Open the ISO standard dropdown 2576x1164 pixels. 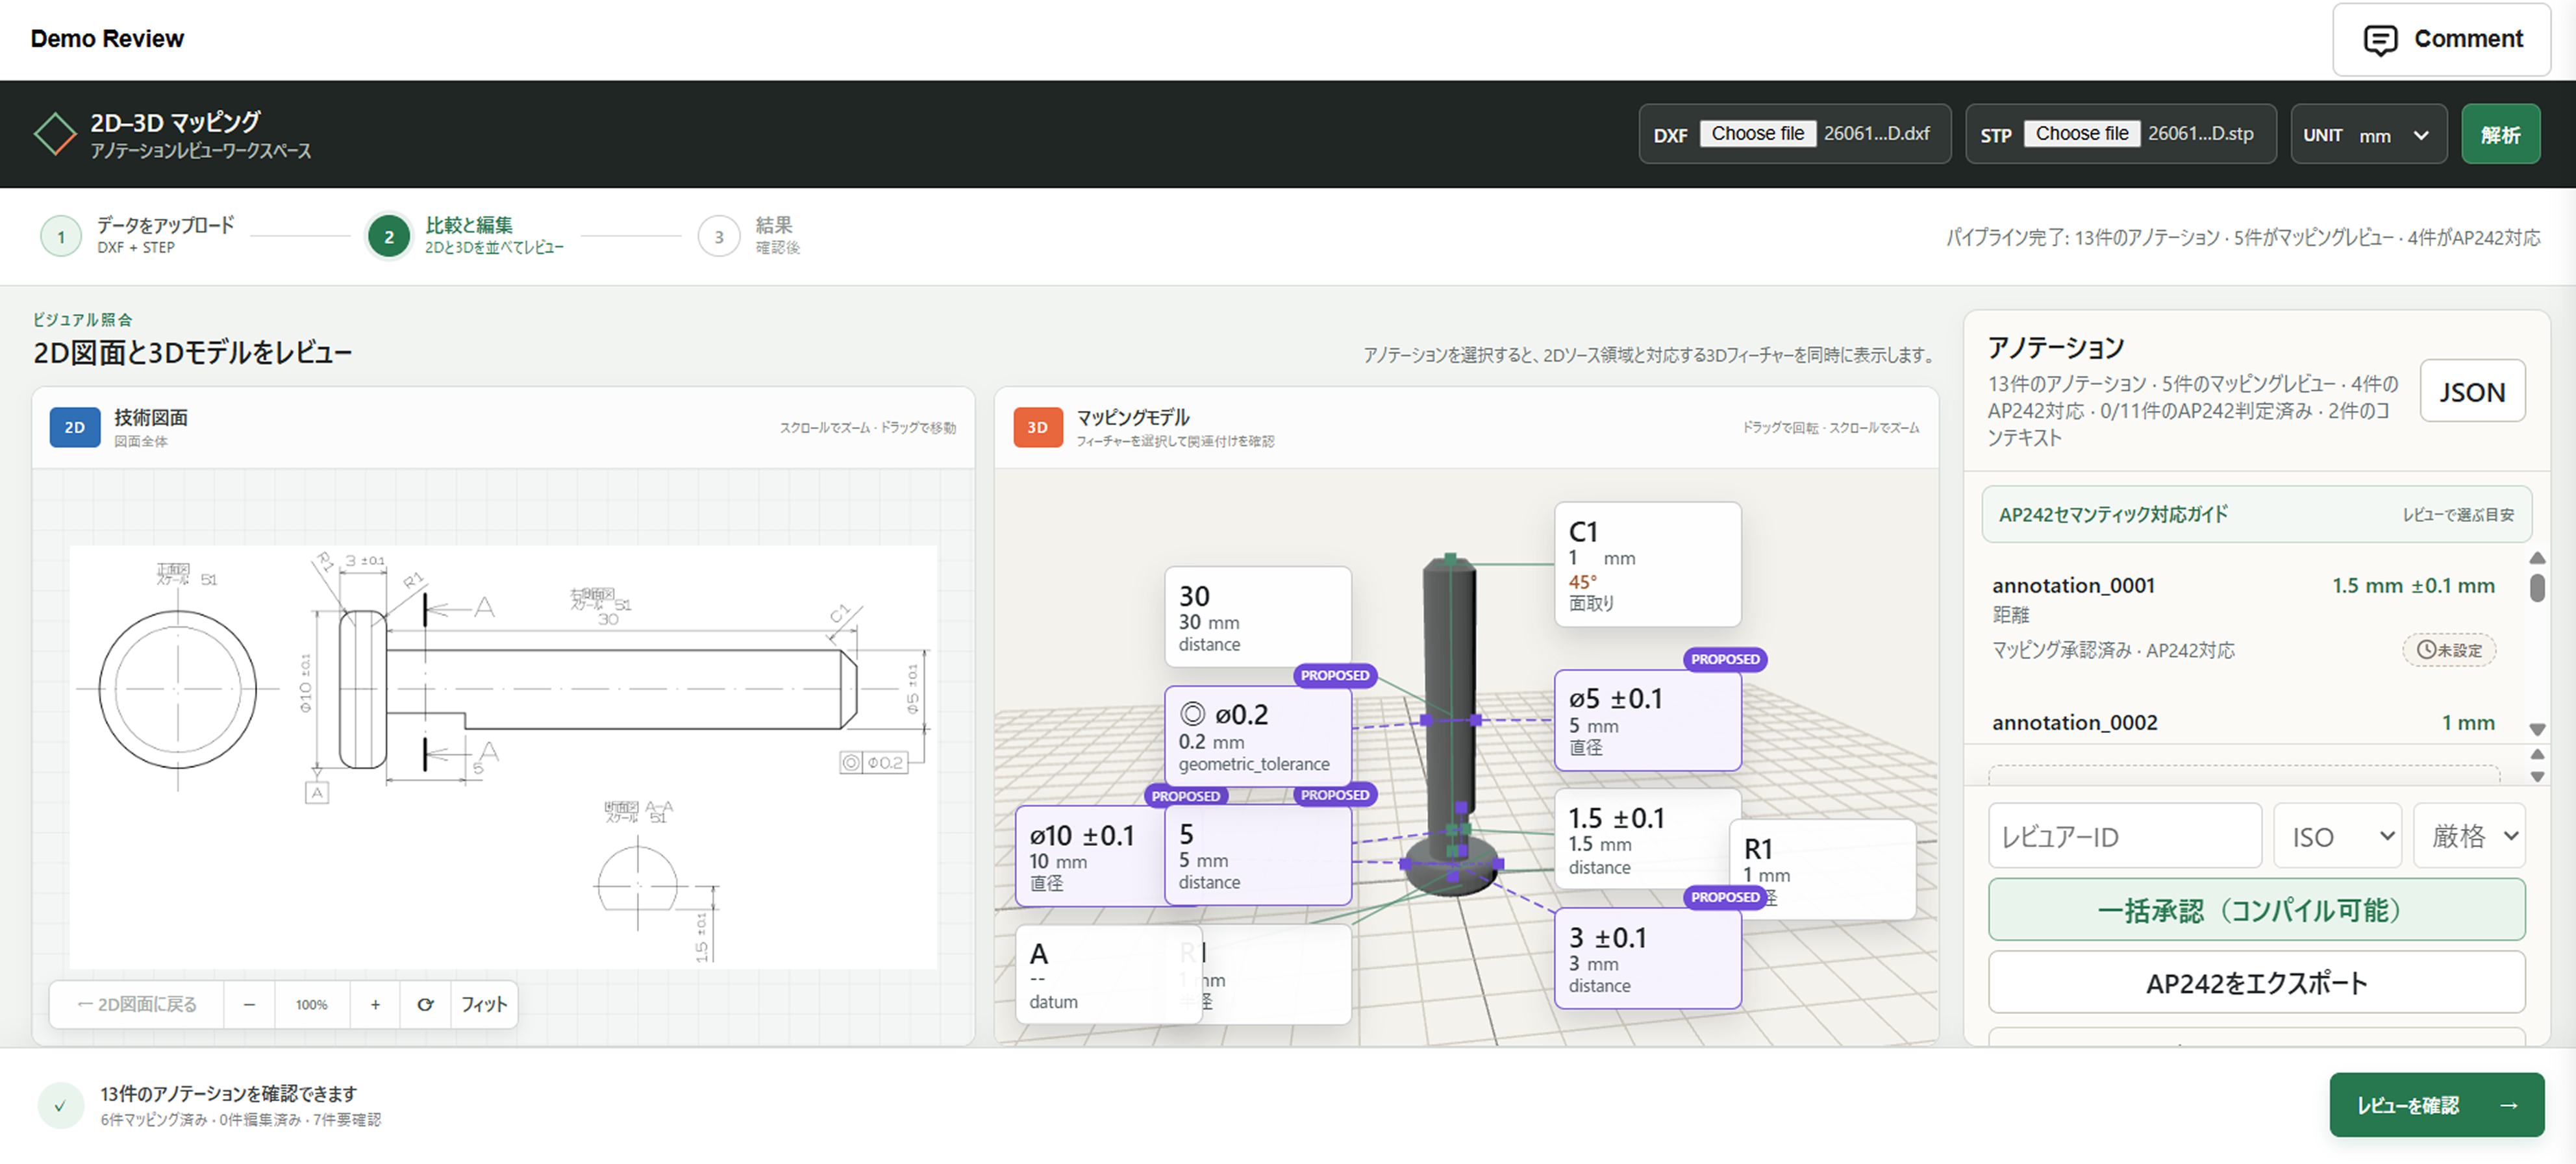2337,836
